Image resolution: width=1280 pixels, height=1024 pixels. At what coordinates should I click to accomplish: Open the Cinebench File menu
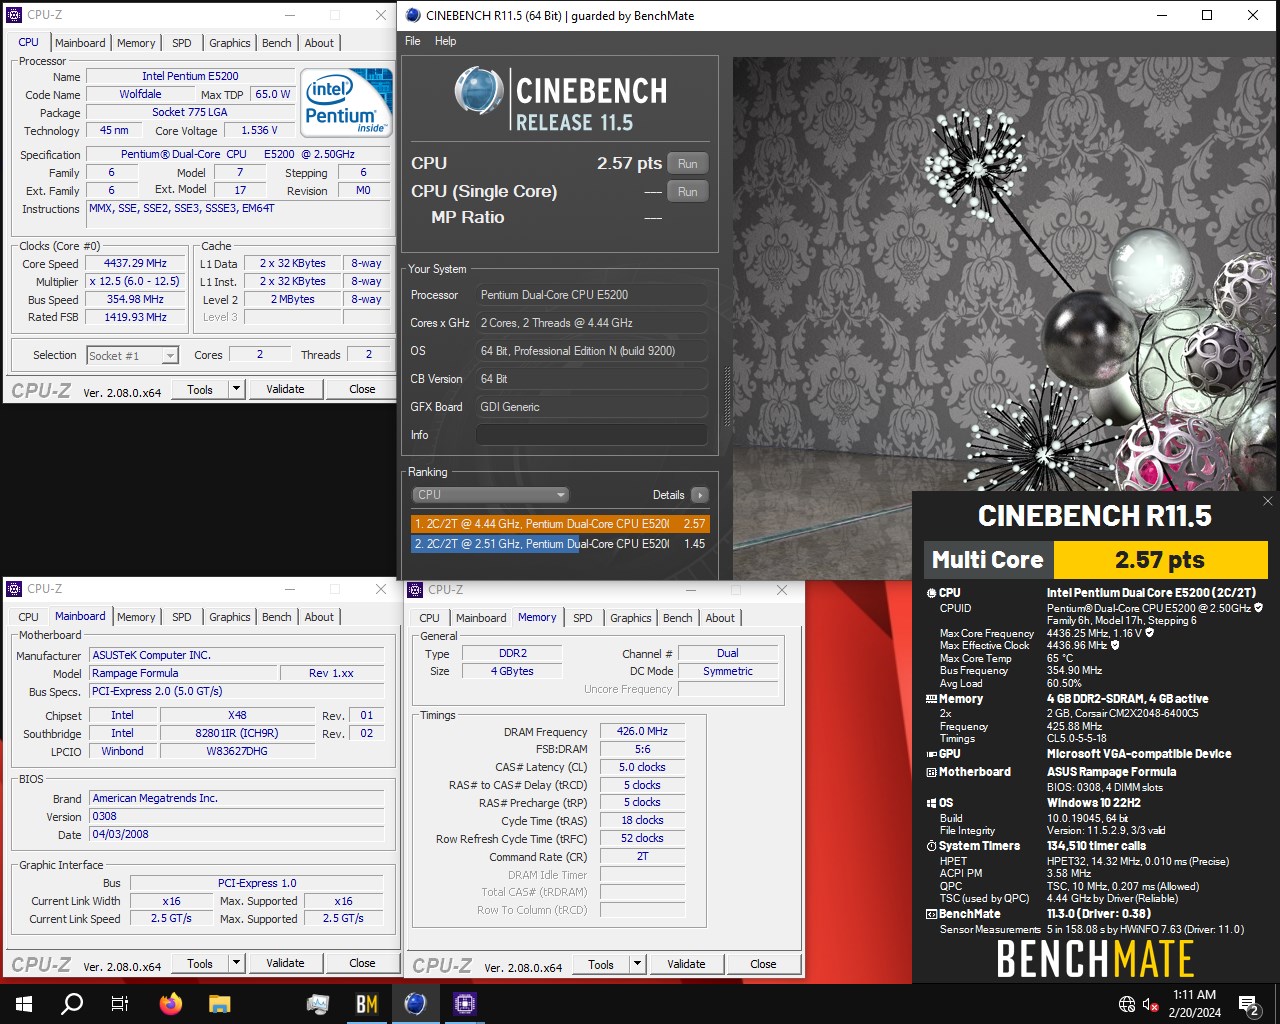pyautogui.click(x=413, y=41)
